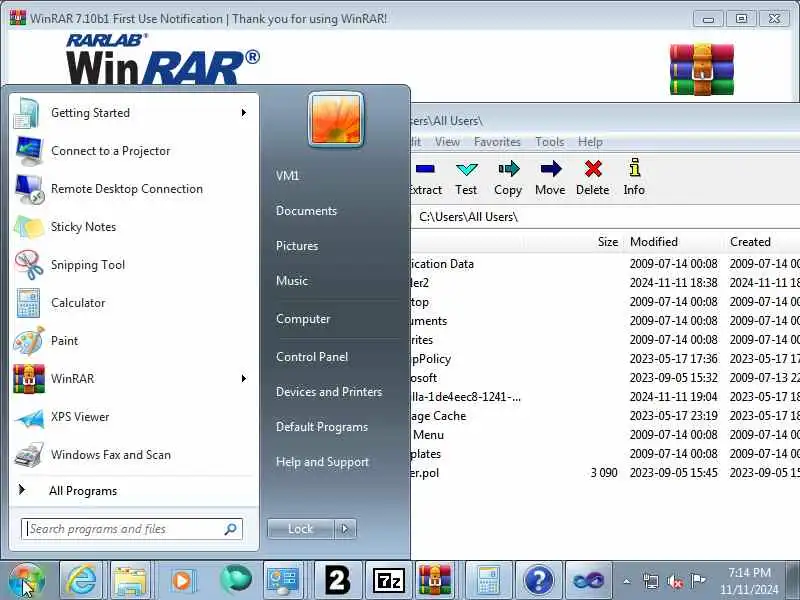Open Music from the Start menu
Image resolution: width=800 pixels, height=600 pixels.
point(292,281)
